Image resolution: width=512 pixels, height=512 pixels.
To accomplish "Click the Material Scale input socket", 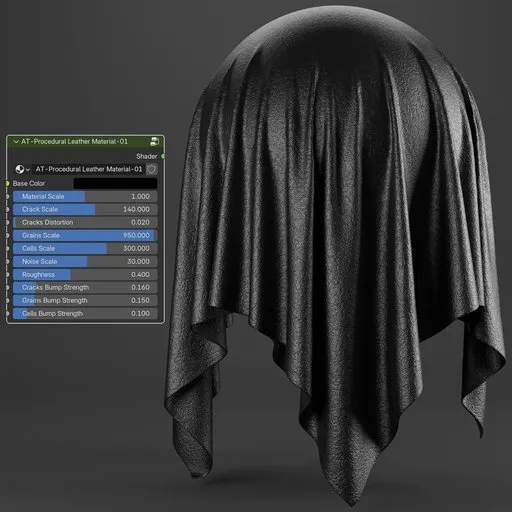I will click(x=7, y=196).
